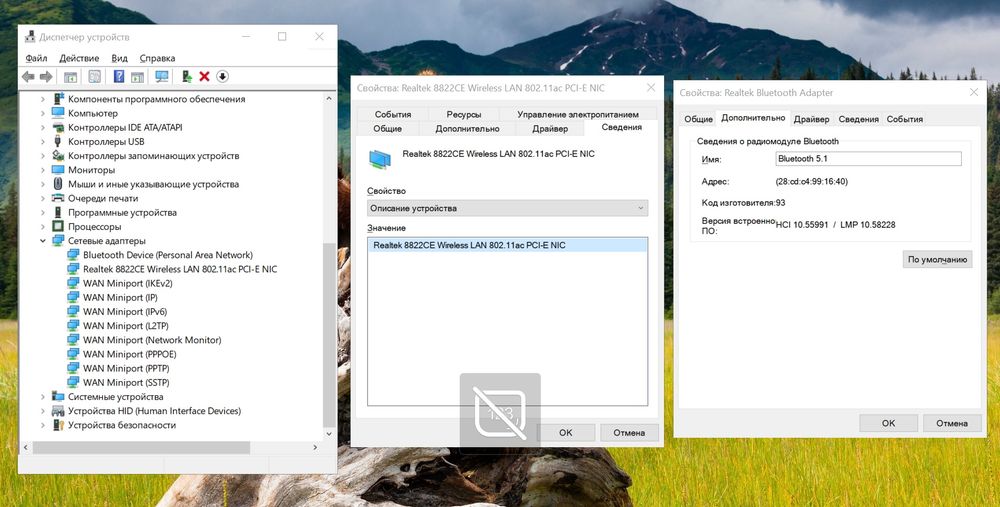Viewport: 1000px width, 507px height.
Task: Click Отмена in Realtek 8822CE properties
Action: (x=629, y=432)
